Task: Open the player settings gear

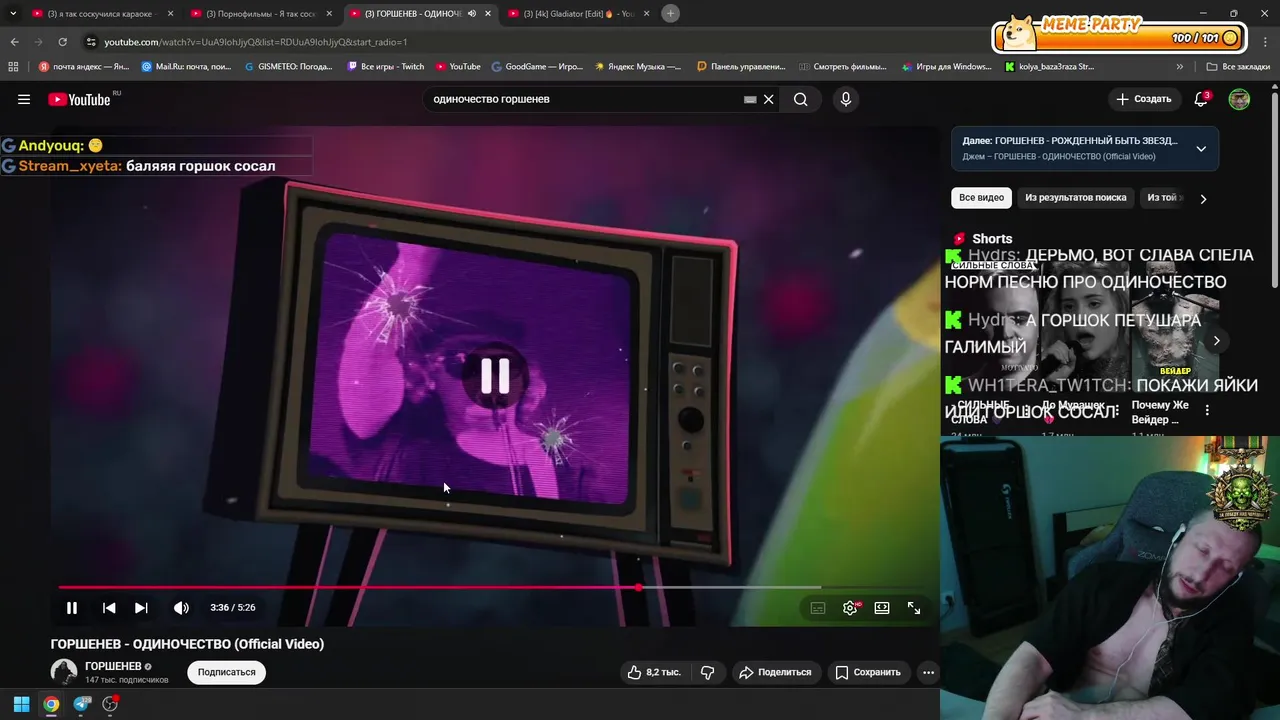Action: click(x=850, y=607)
